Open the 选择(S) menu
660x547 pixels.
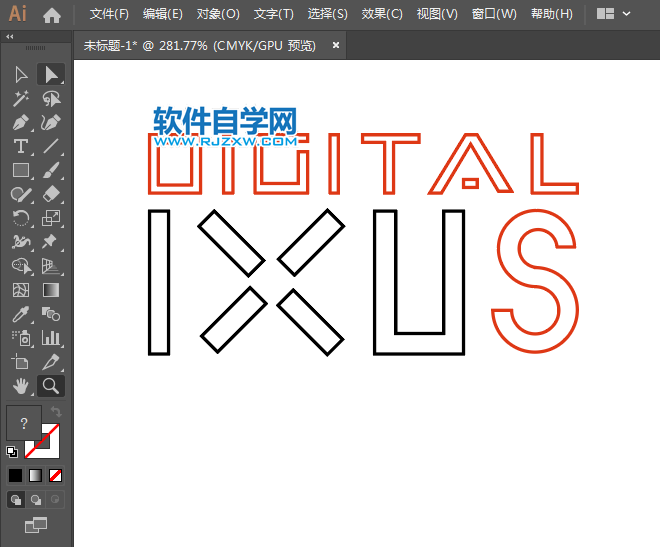pyautogui.click(x=327, y=14)
